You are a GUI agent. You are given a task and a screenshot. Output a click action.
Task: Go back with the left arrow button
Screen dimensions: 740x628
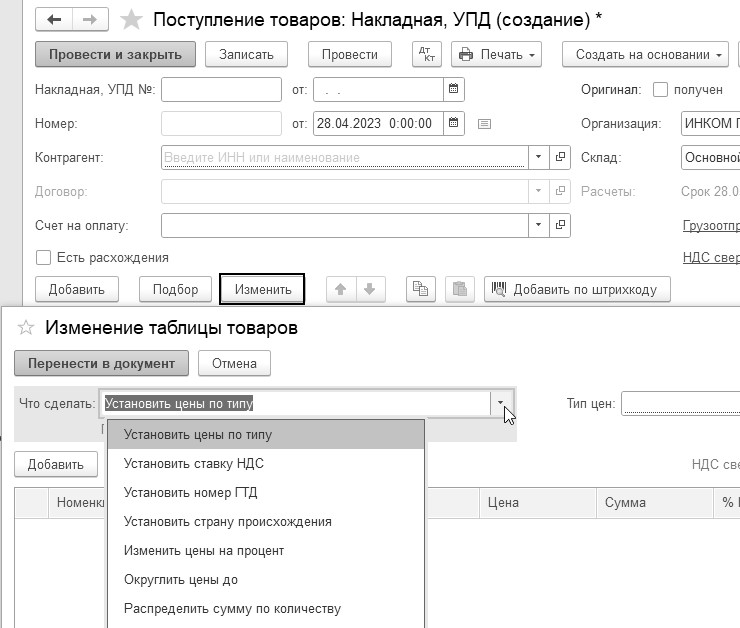pyautogui.click(x=54, y=19)
